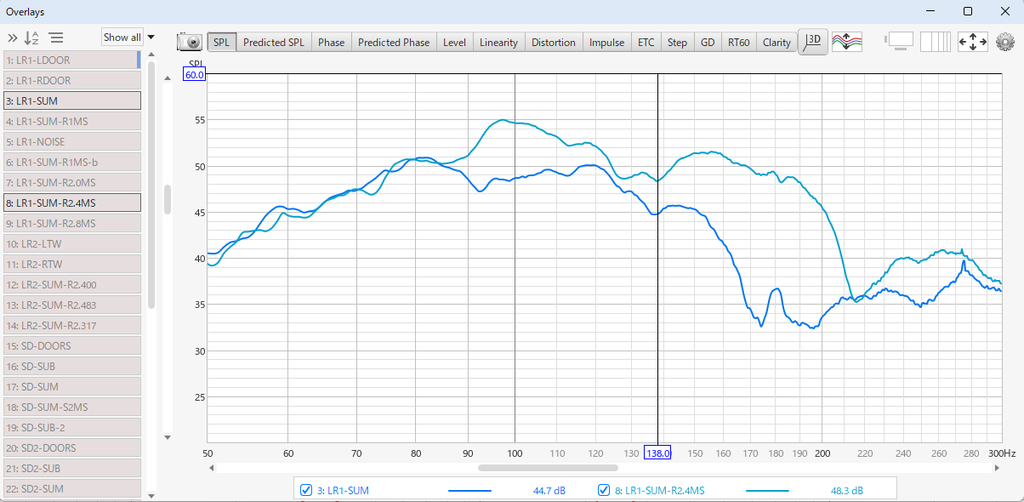The width and height of the screenshot is (1024, 502).
Task: Toggle the 3D view button
Action: 813,42
